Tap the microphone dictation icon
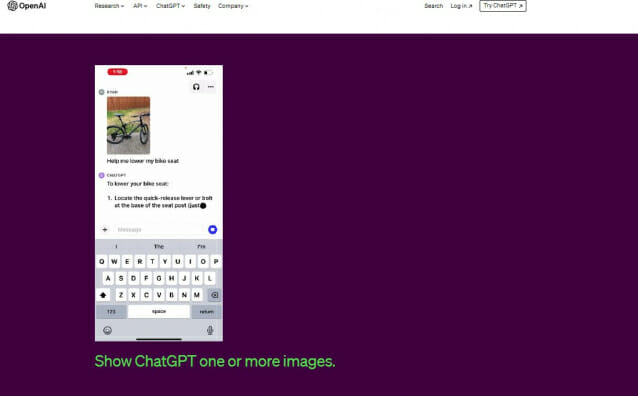 pyautogui.click(x=210, y=330)
